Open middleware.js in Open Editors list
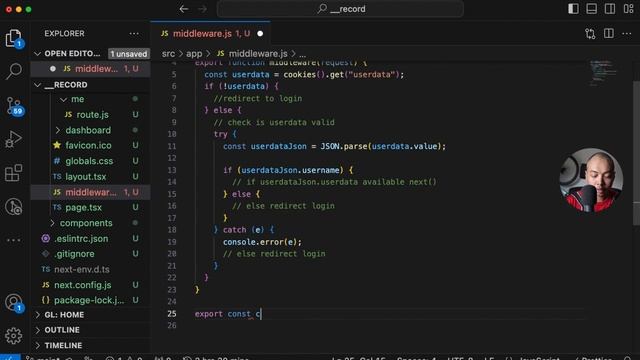The width and height of the screenshot is (640, 360). [x=91, y=69]
